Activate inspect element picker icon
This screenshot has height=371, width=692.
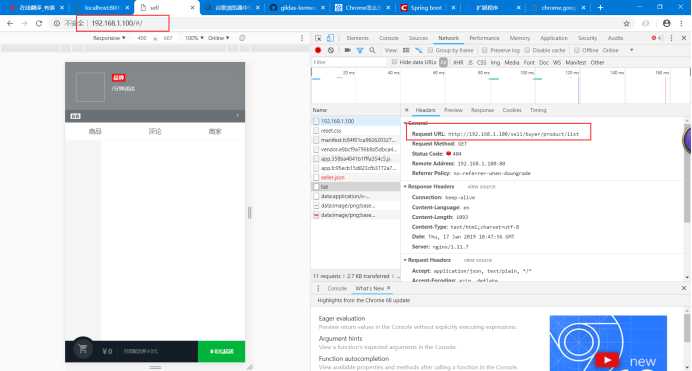[x=318, y=38]
